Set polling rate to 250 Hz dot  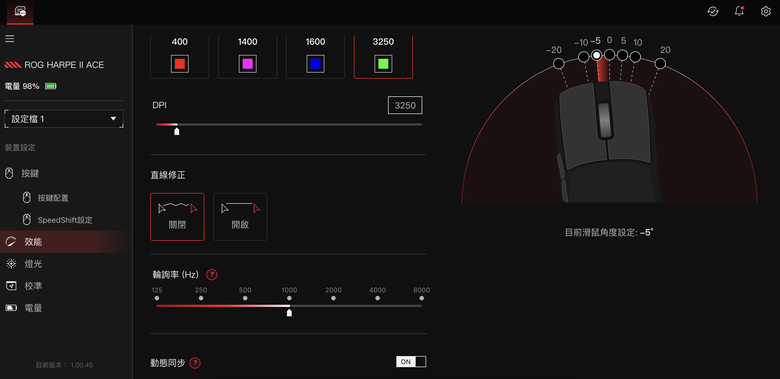tap(201, 298)
